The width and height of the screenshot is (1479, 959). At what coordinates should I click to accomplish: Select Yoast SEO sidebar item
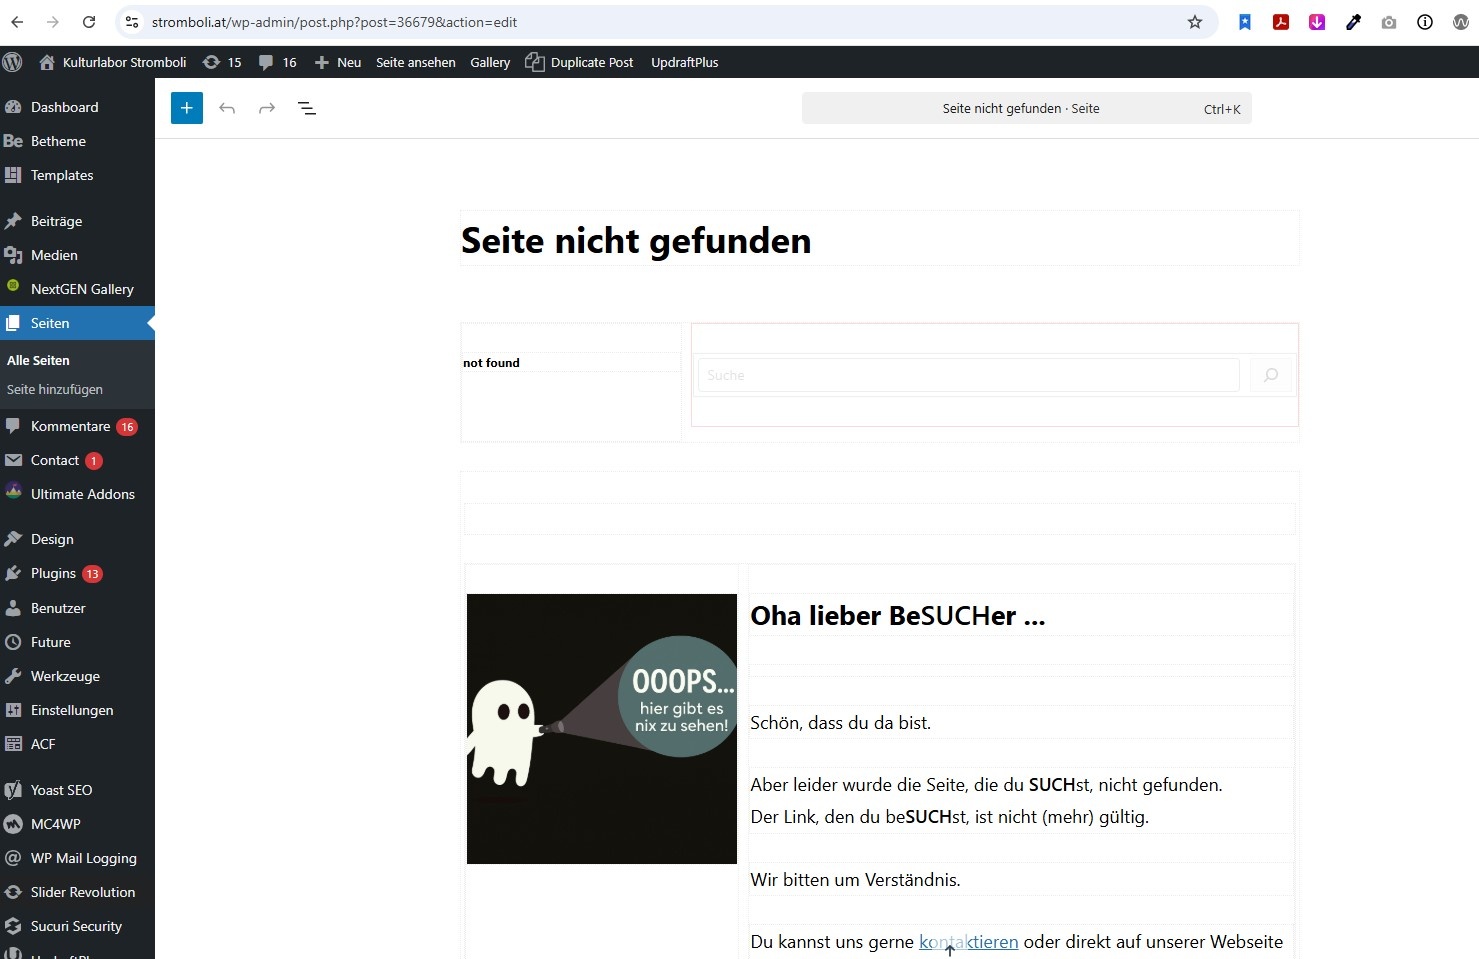61,790
